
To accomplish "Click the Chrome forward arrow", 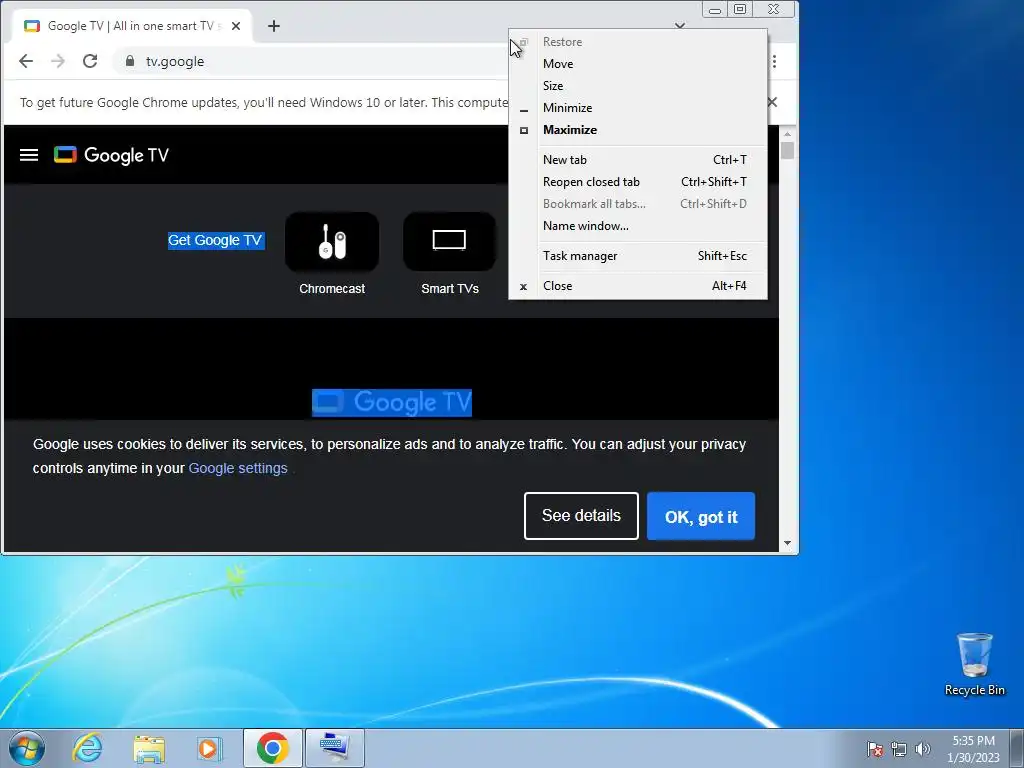I will (x=58, y=61).
